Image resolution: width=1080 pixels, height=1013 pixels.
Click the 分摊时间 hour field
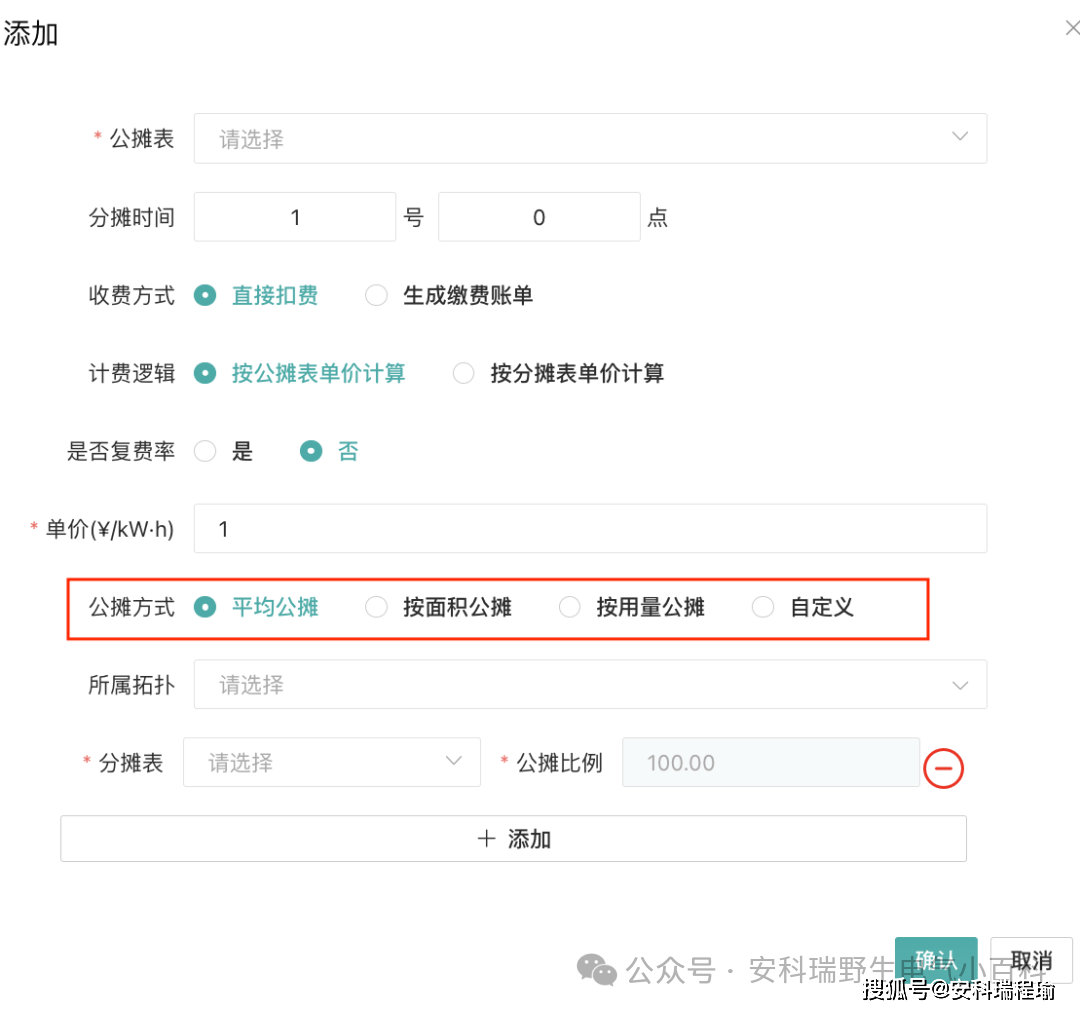point(539,217)
